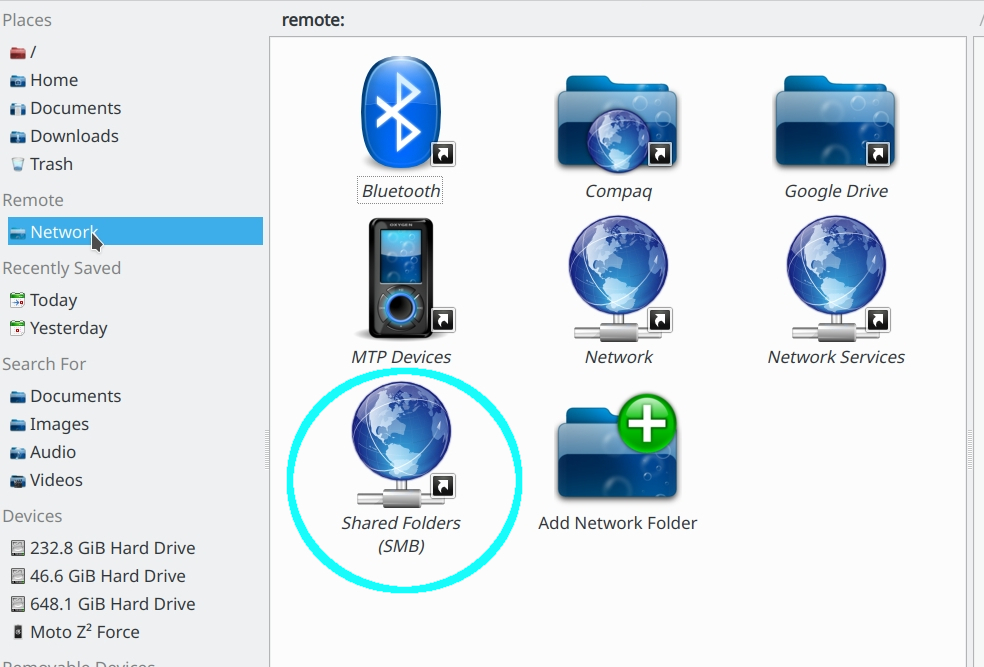Open the Bluetooth icon
The height and width of the screenshot is (667, 984).
400,114
